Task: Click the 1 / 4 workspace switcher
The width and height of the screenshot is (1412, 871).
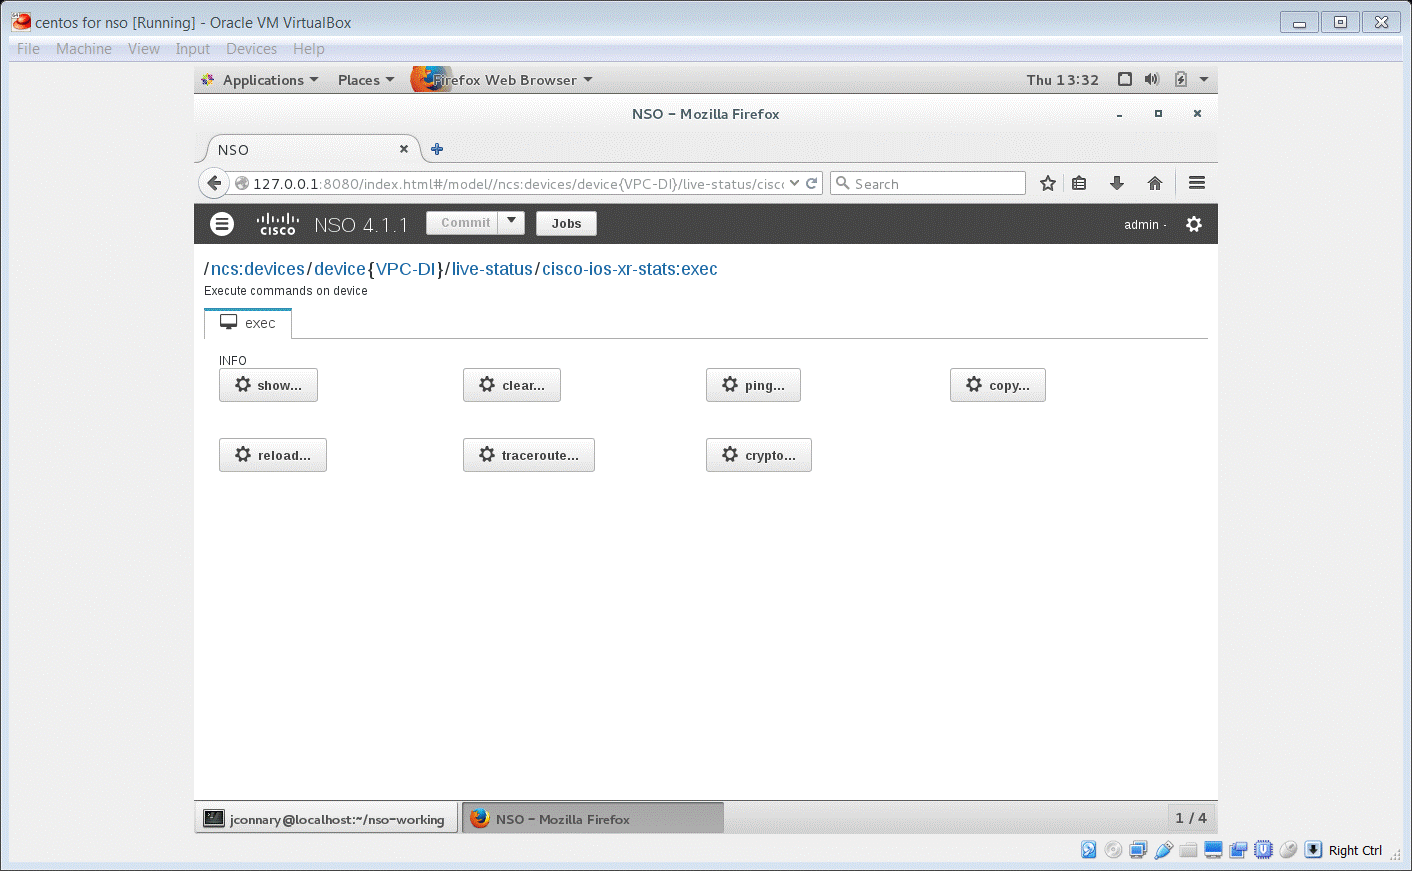Action: 1191,818
